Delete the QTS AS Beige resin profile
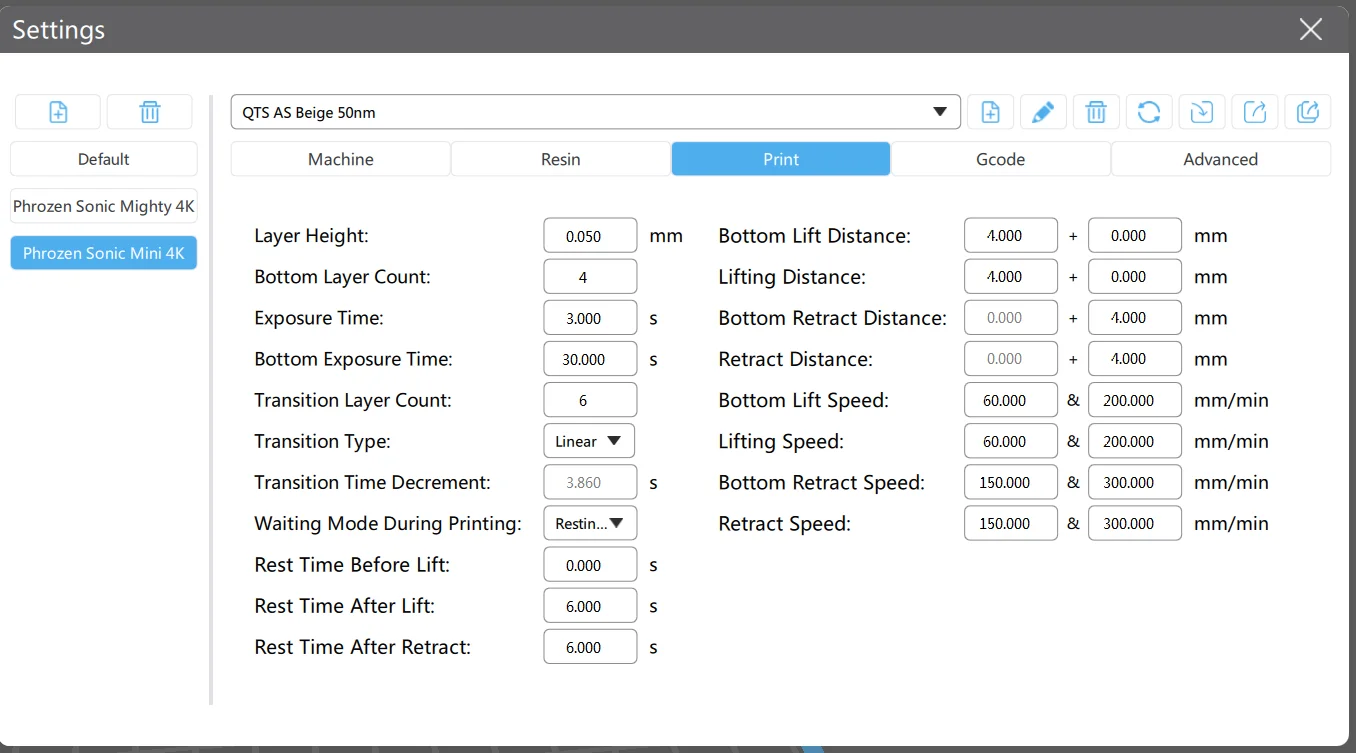1356x753 pixels. click(x=1096, y=112)
